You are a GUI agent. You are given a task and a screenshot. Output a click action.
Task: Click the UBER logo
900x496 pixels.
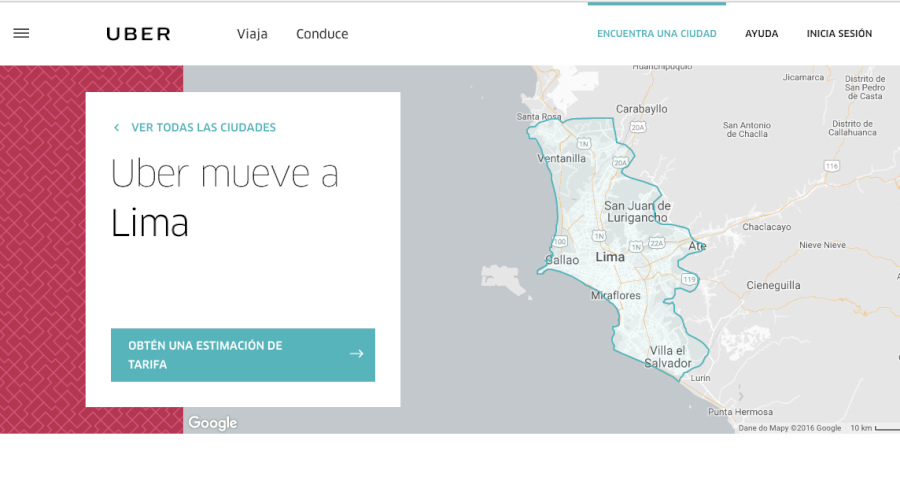pos(139,34)
